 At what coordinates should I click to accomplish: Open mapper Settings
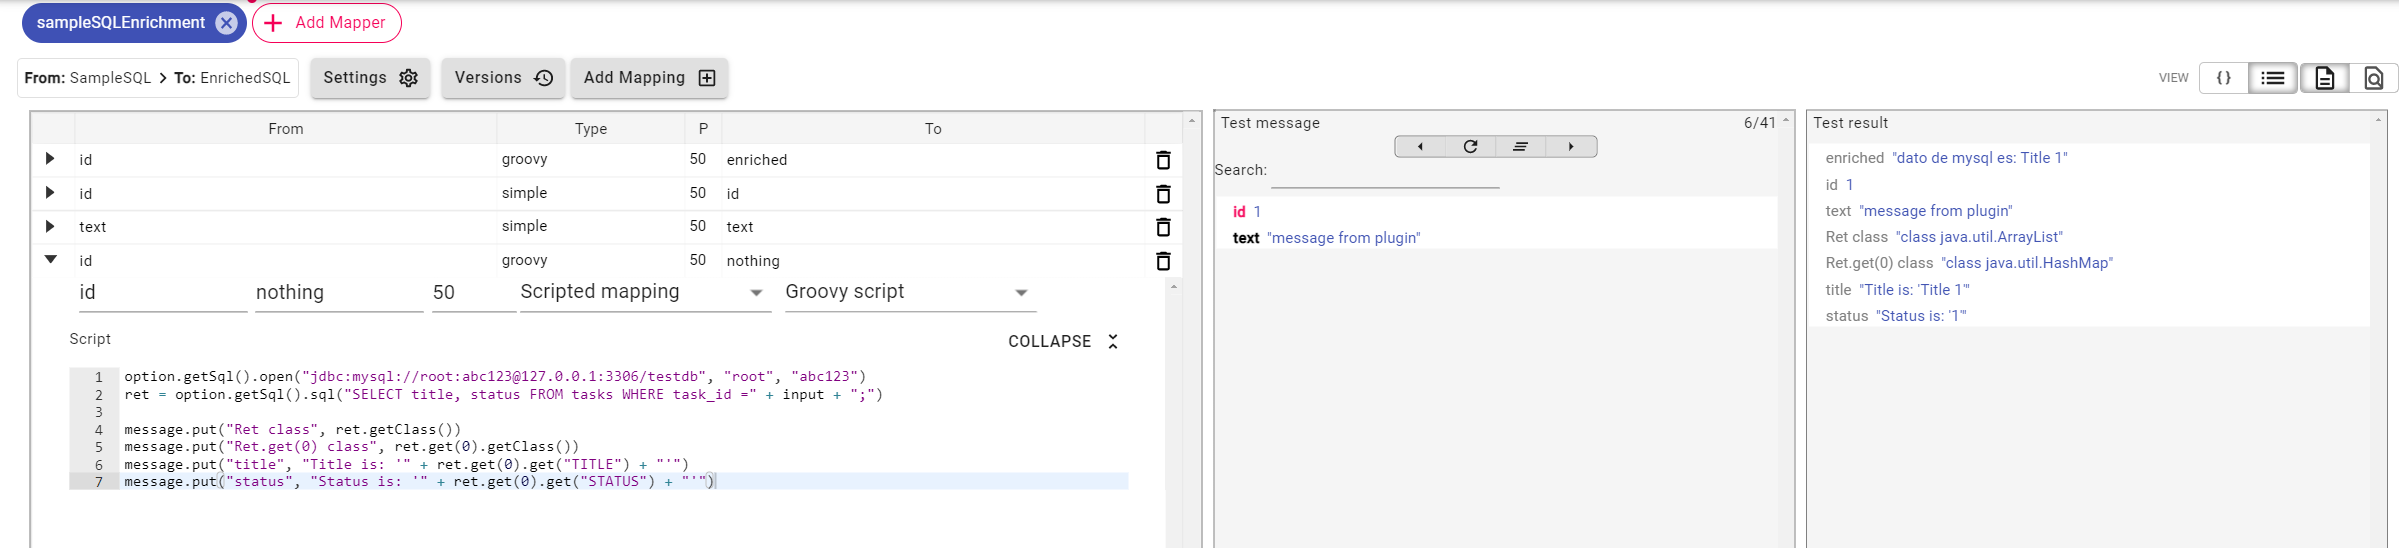click(370, 78)
